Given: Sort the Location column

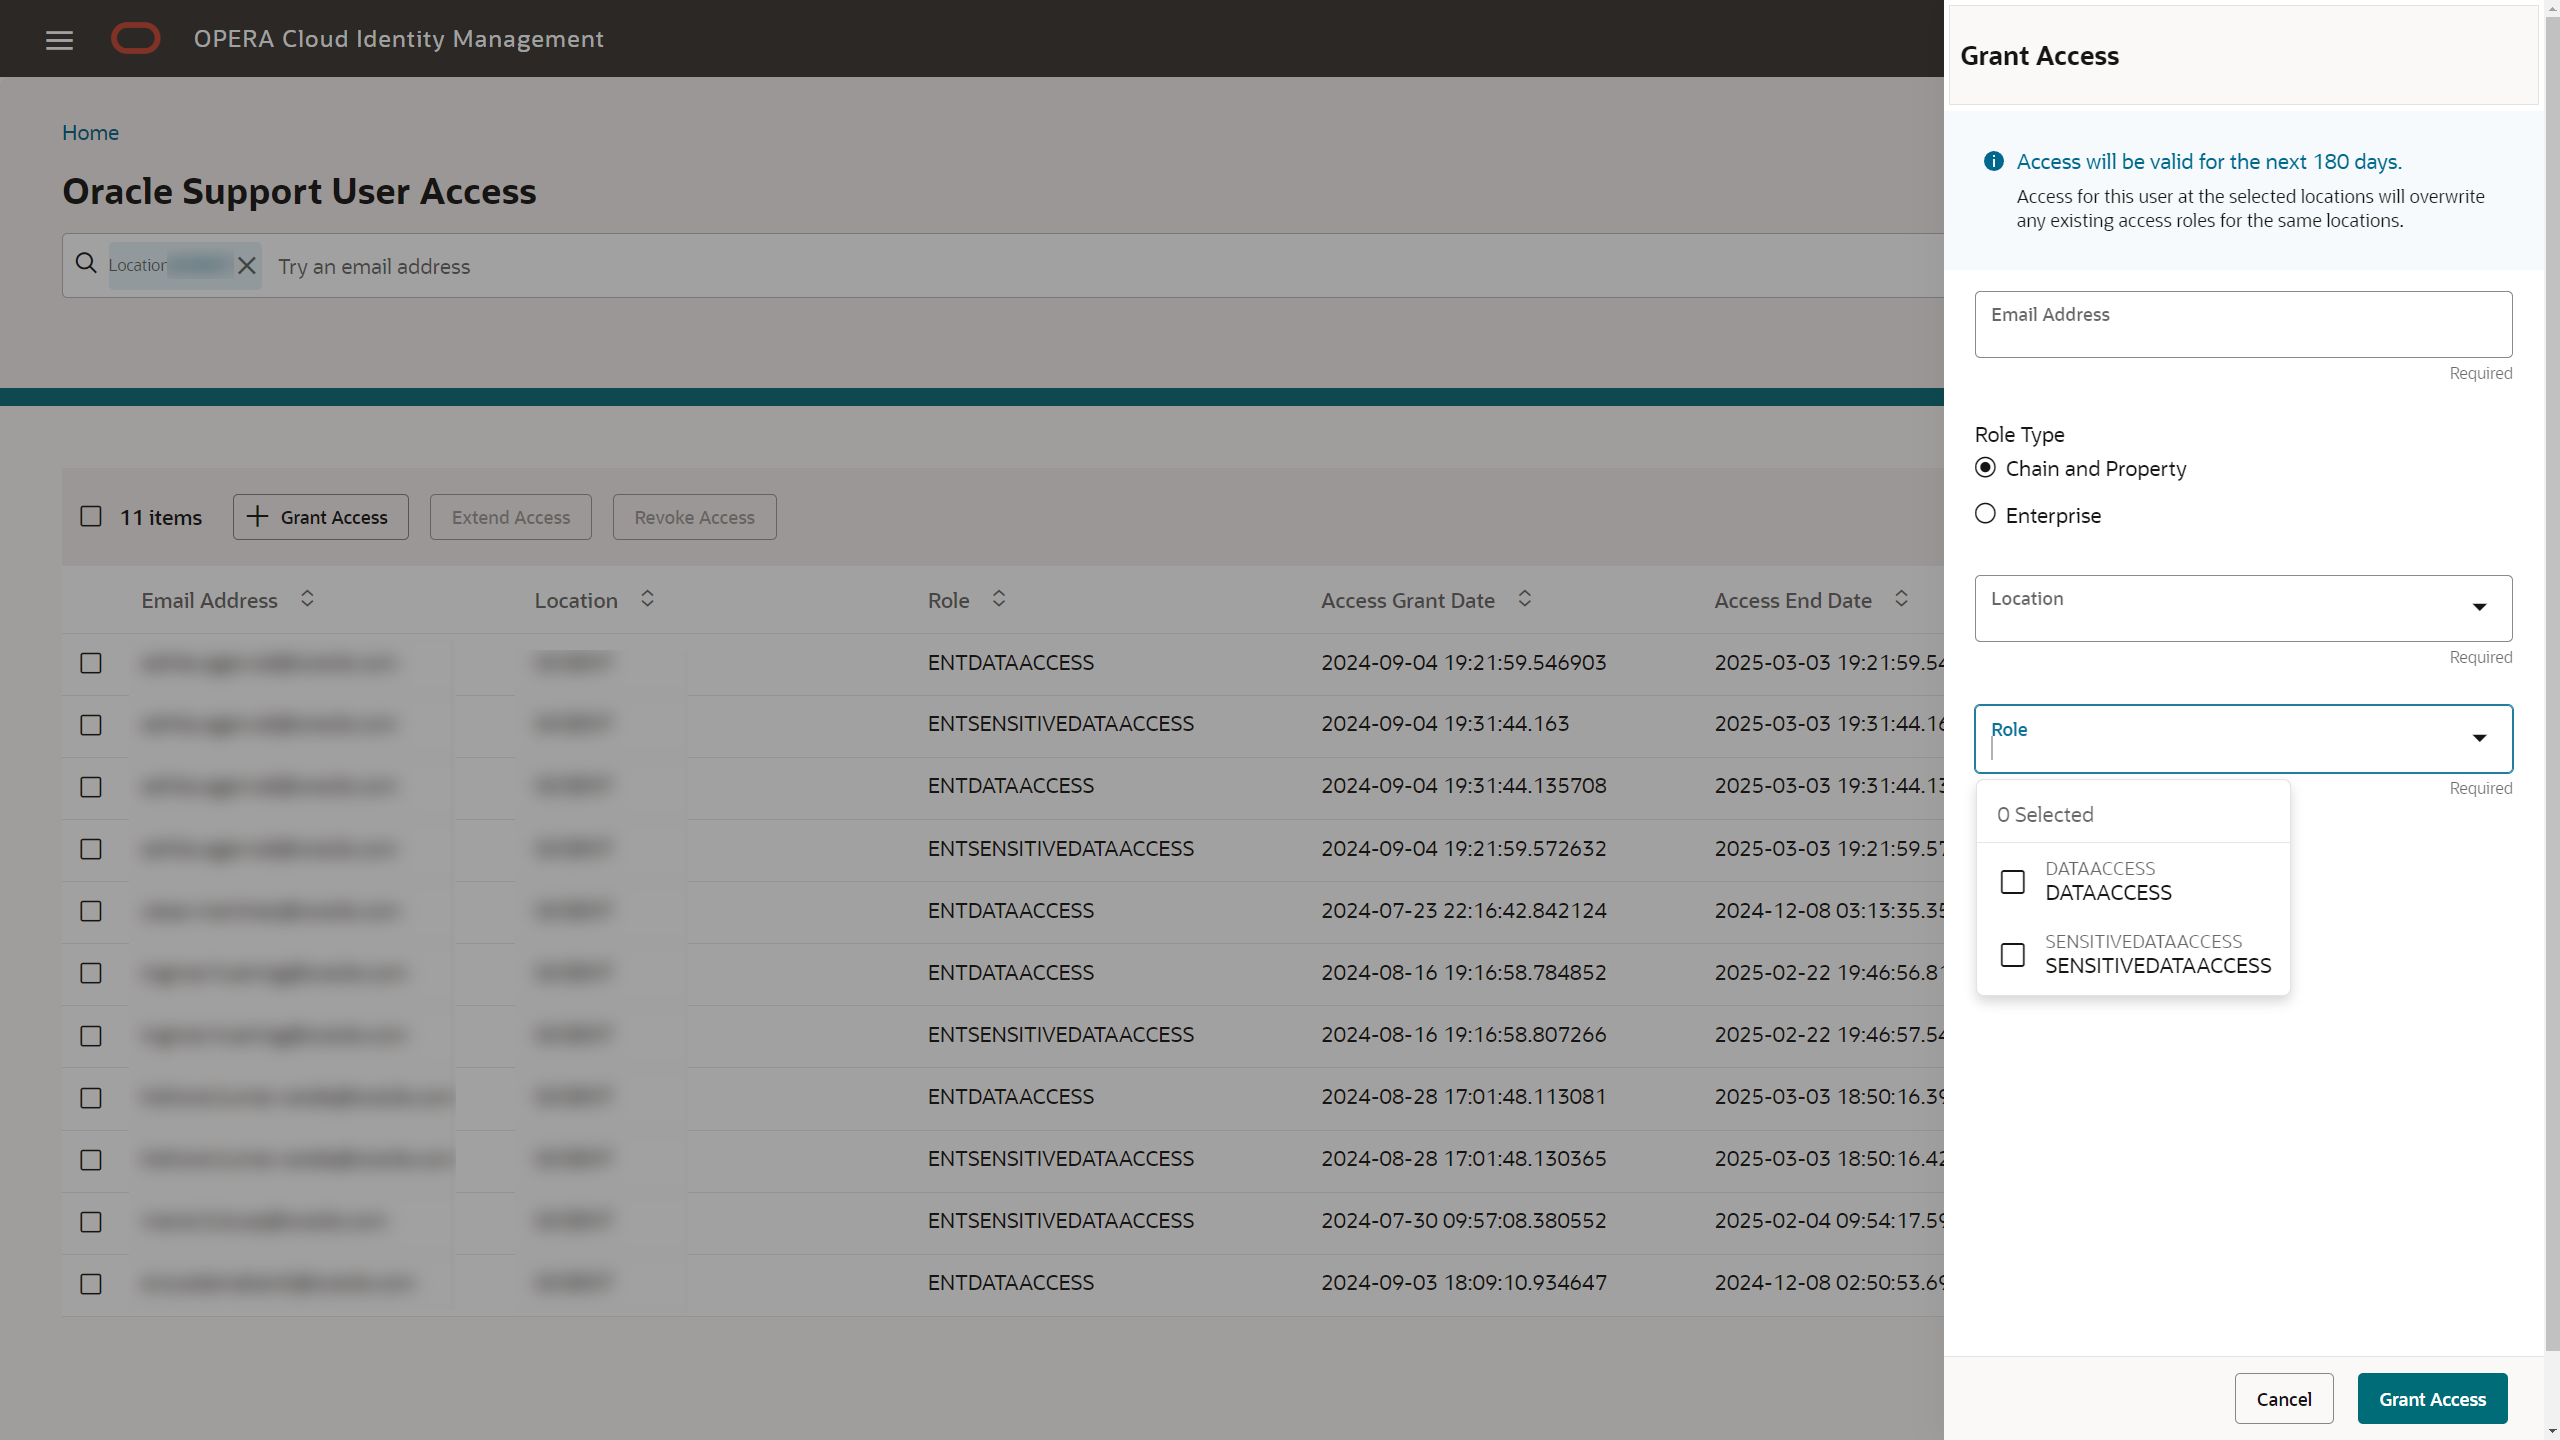Looking at the screenshot, I should pos(646,598).
